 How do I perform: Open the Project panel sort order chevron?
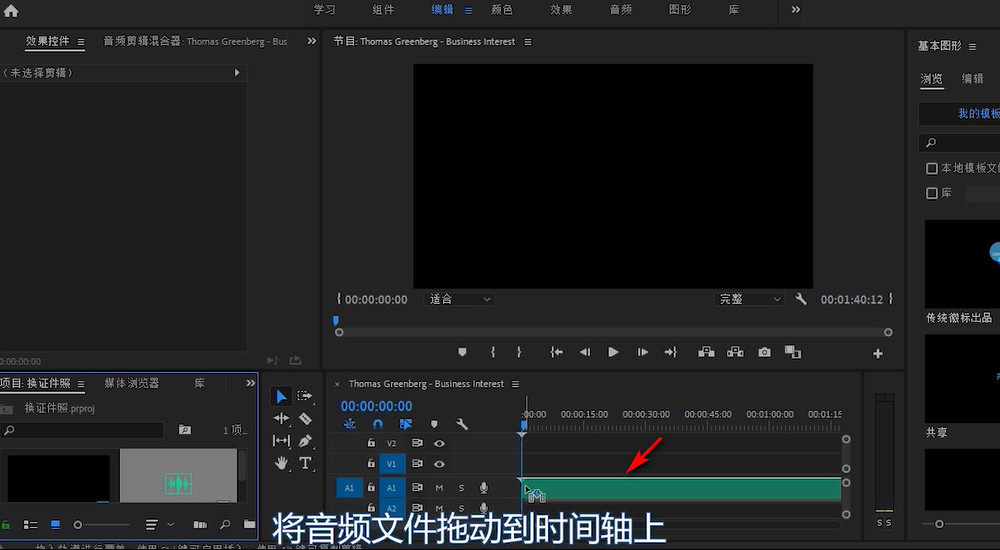click(x=170, y=524)
